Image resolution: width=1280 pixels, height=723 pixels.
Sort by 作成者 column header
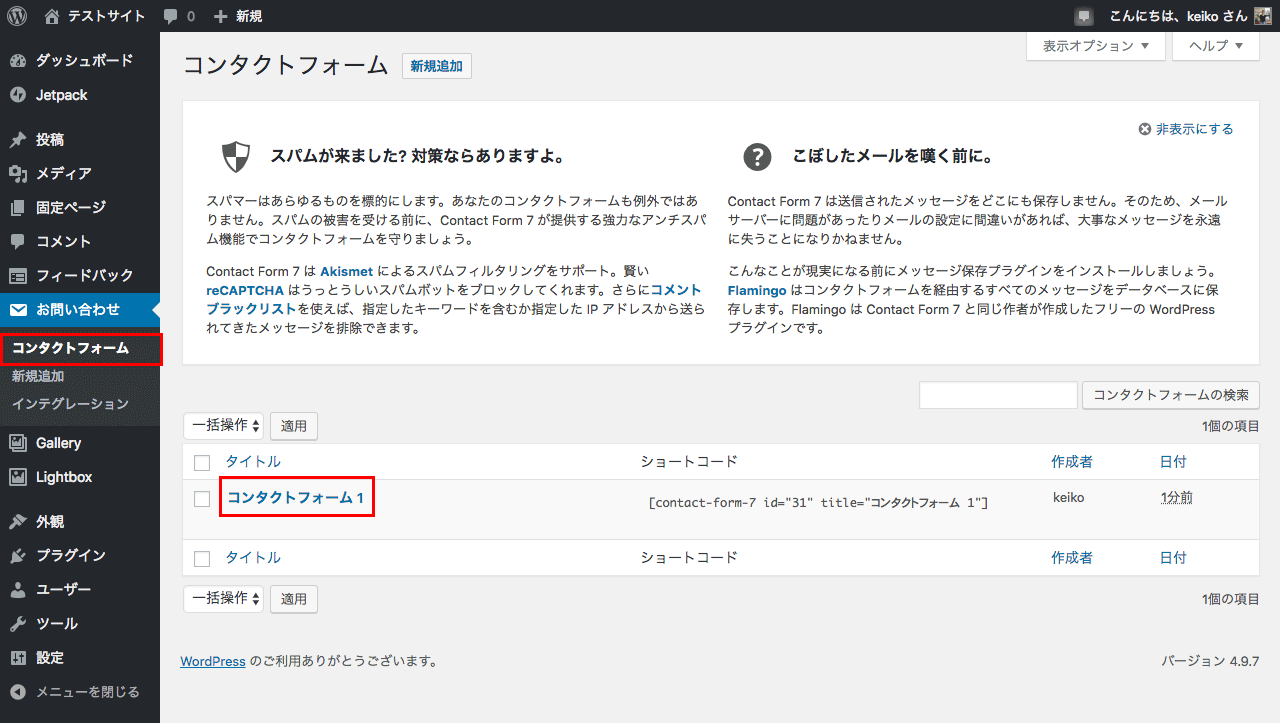[x=1072, y=462]
